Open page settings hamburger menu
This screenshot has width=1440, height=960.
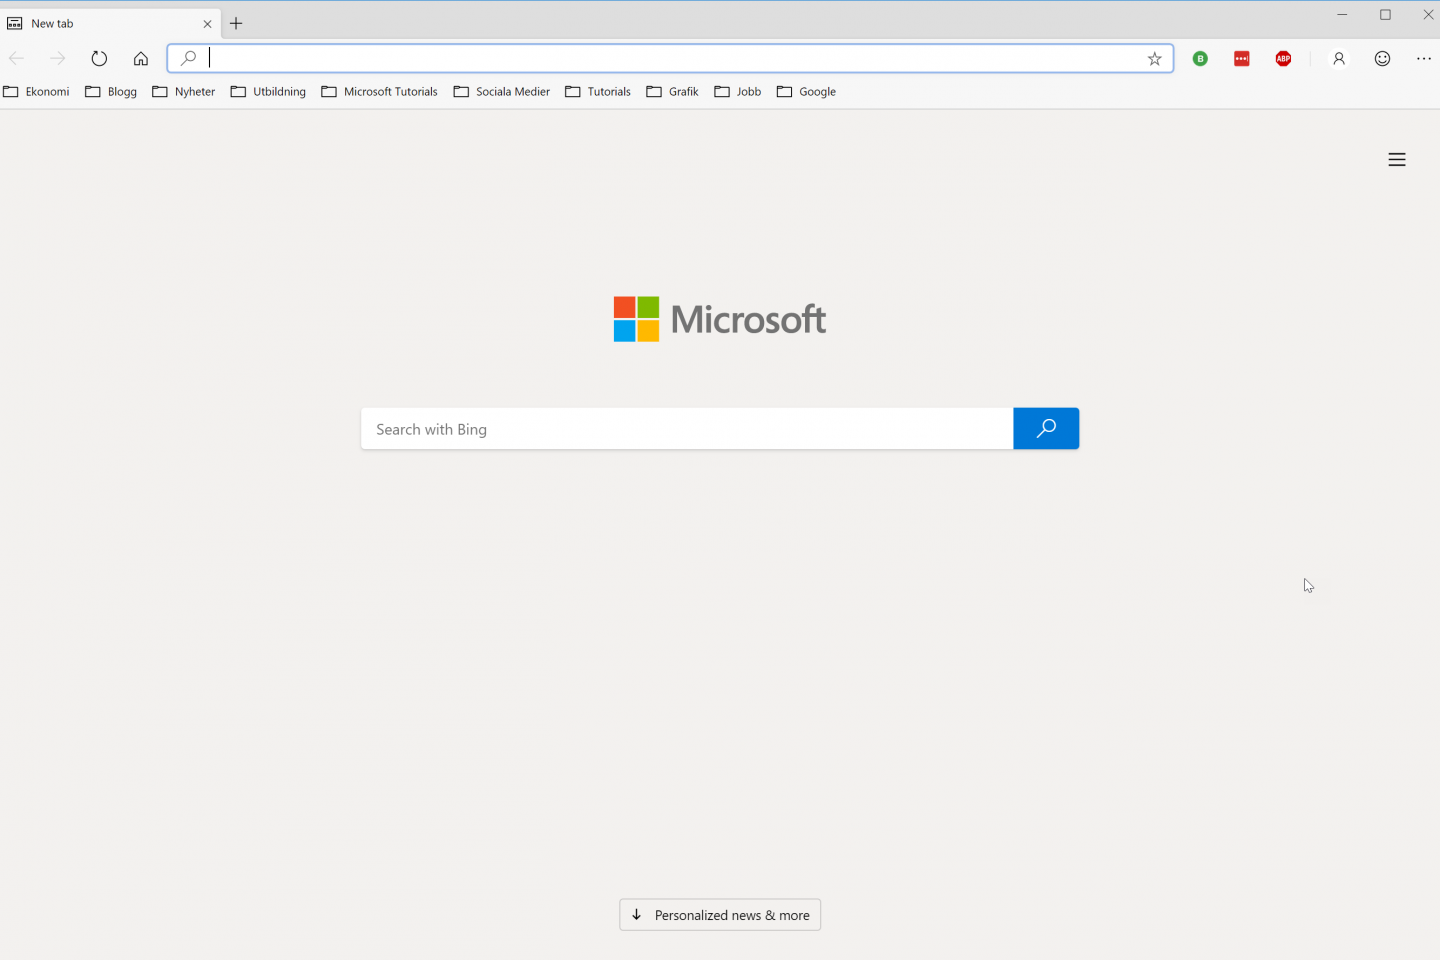1397,160
